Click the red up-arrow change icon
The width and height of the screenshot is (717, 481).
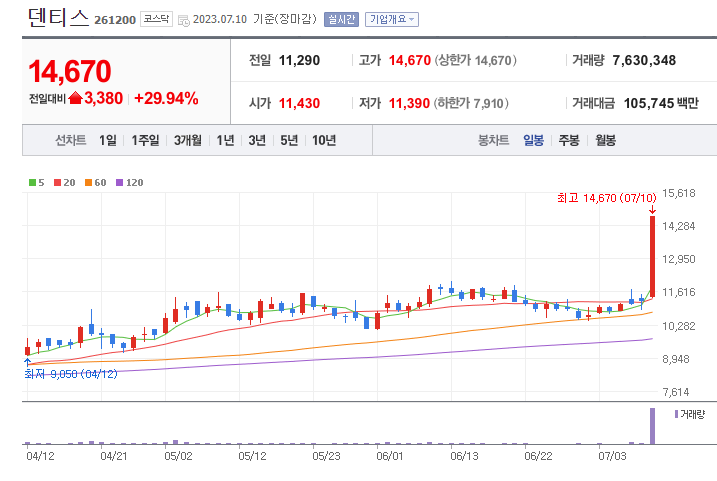[x=75, y=98]
